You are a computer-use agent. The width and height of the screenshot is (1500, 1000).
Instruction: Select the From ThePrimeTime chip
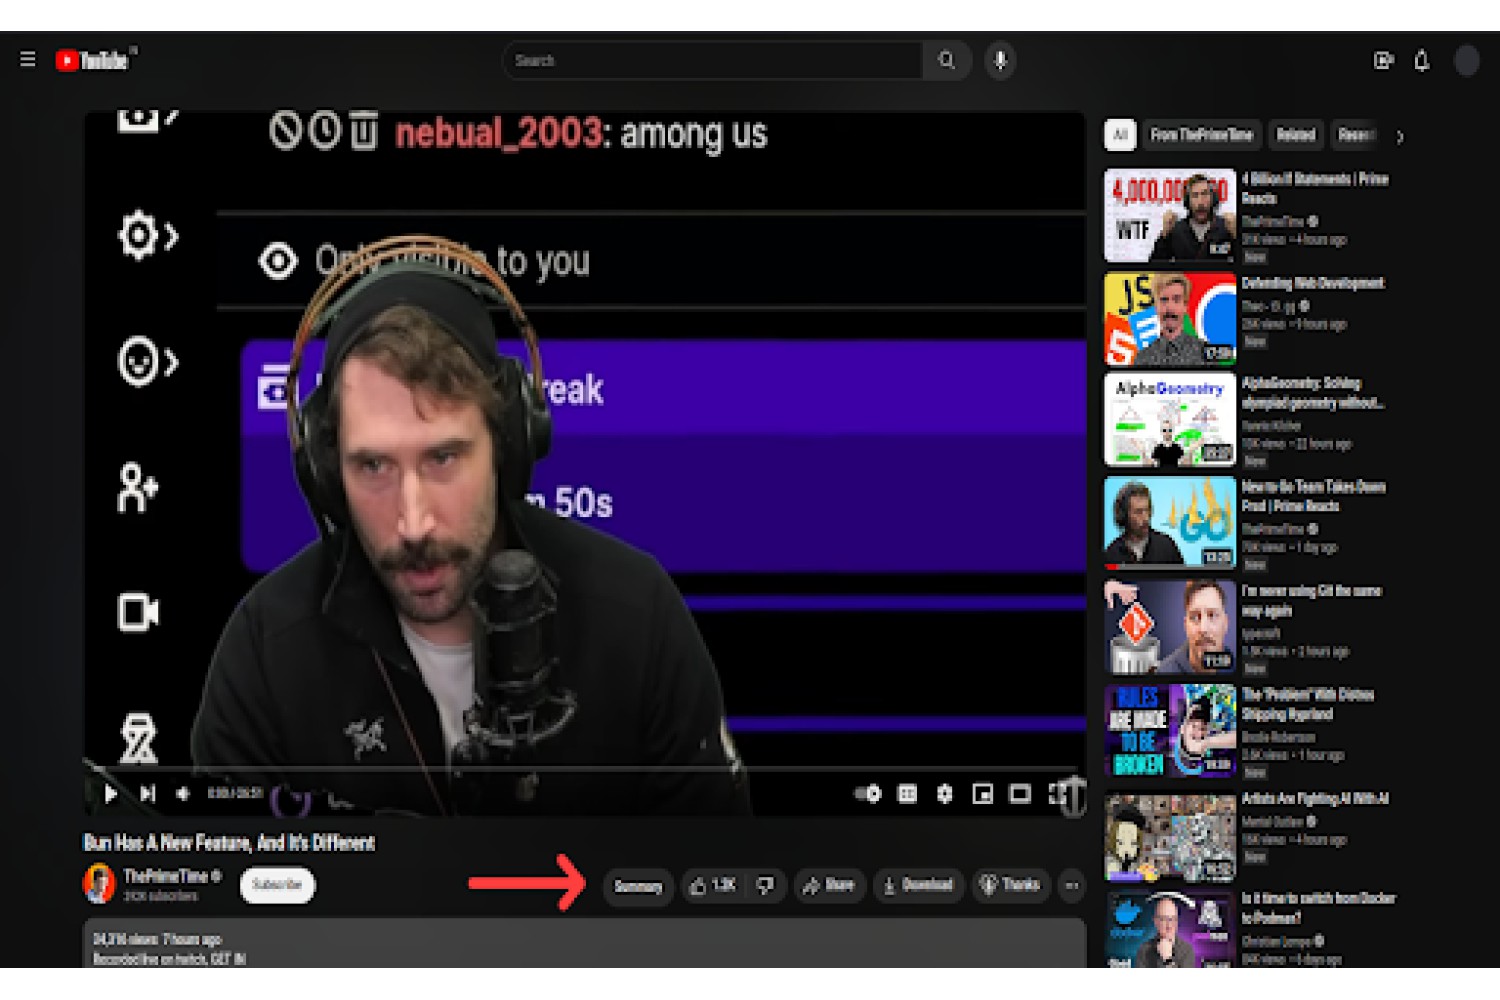tap(1201, 135)
